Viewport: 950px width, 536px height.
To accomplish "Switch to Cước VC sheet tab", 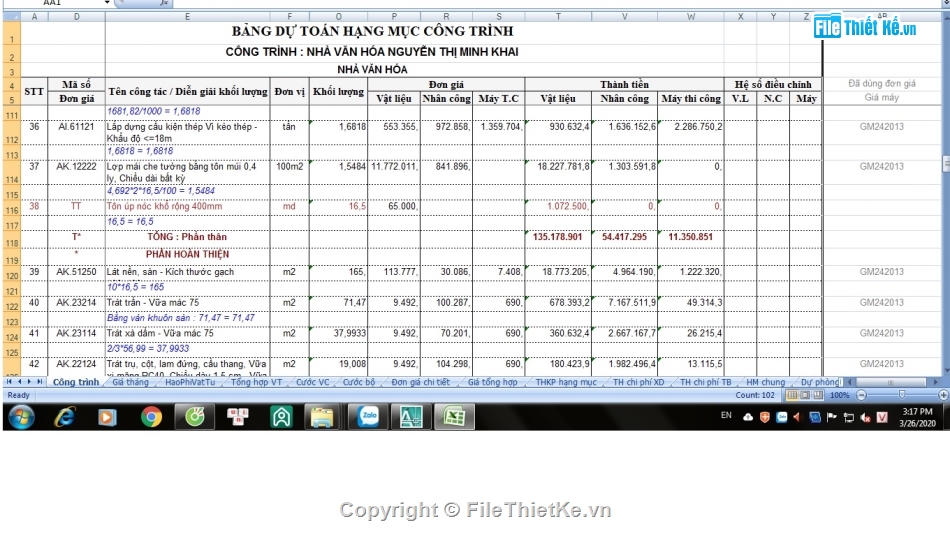I will (x=313, y=382).
